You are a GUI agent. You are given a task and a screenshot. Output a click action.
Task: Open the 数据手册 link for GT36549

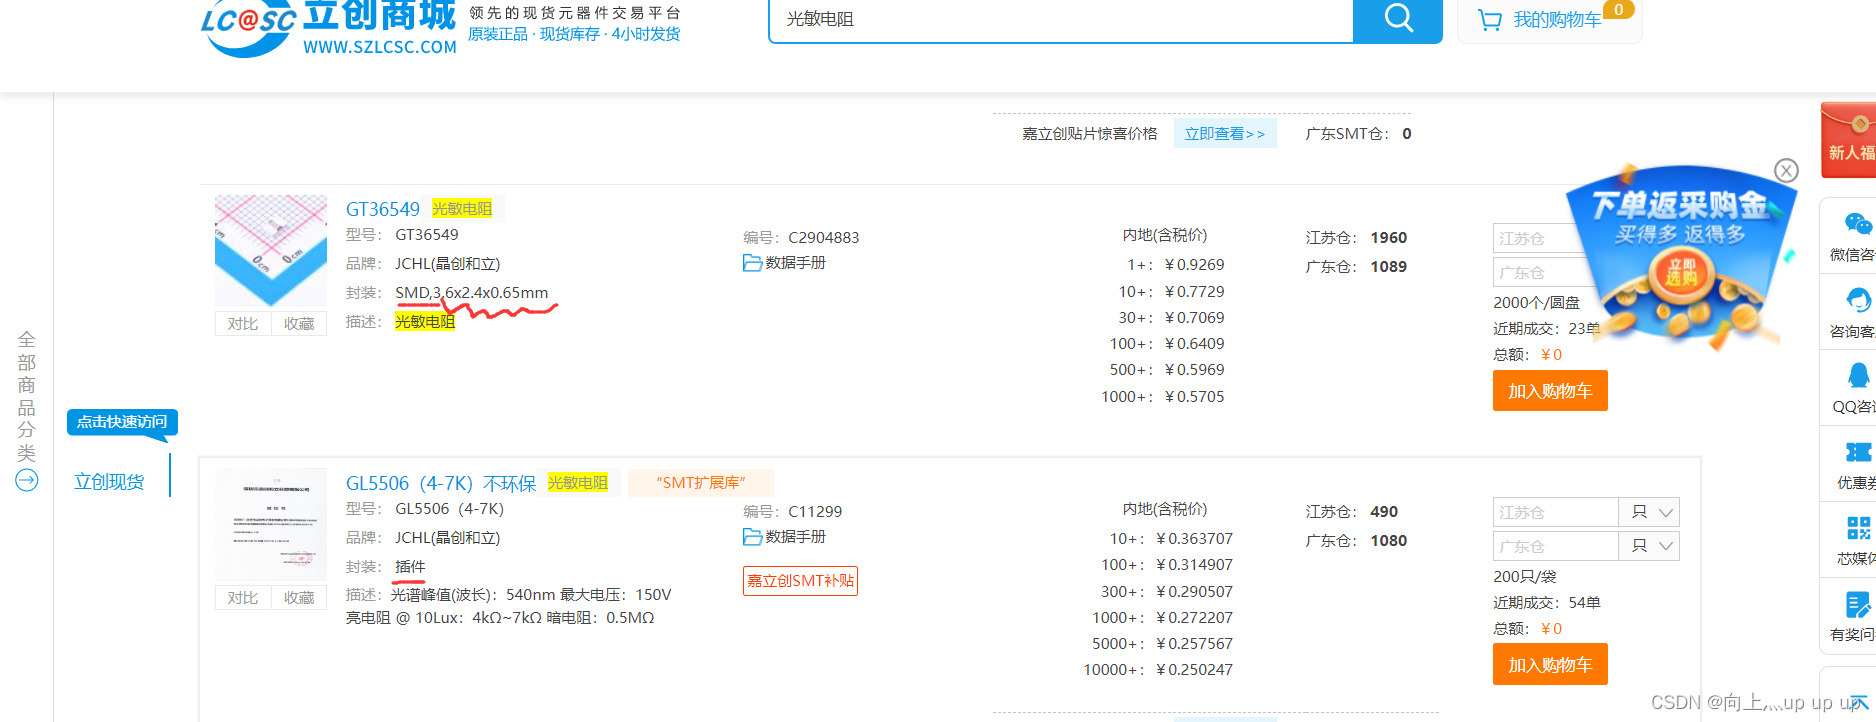point(796,263)
